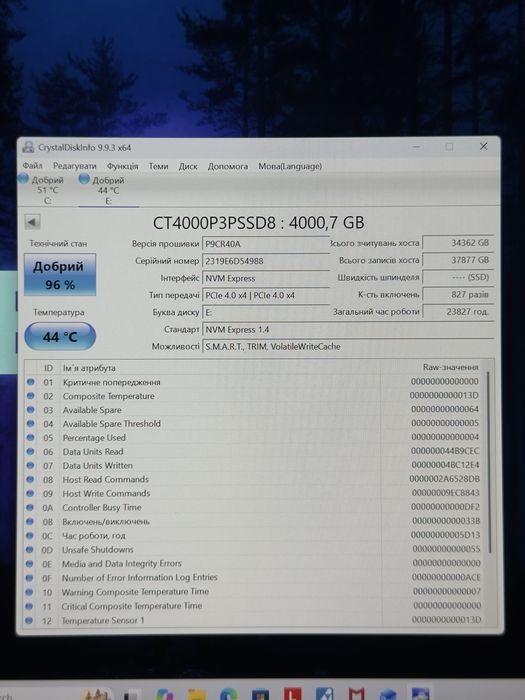Click the total host writes value 37877 GB
The image size is (525, 700).
458,260
